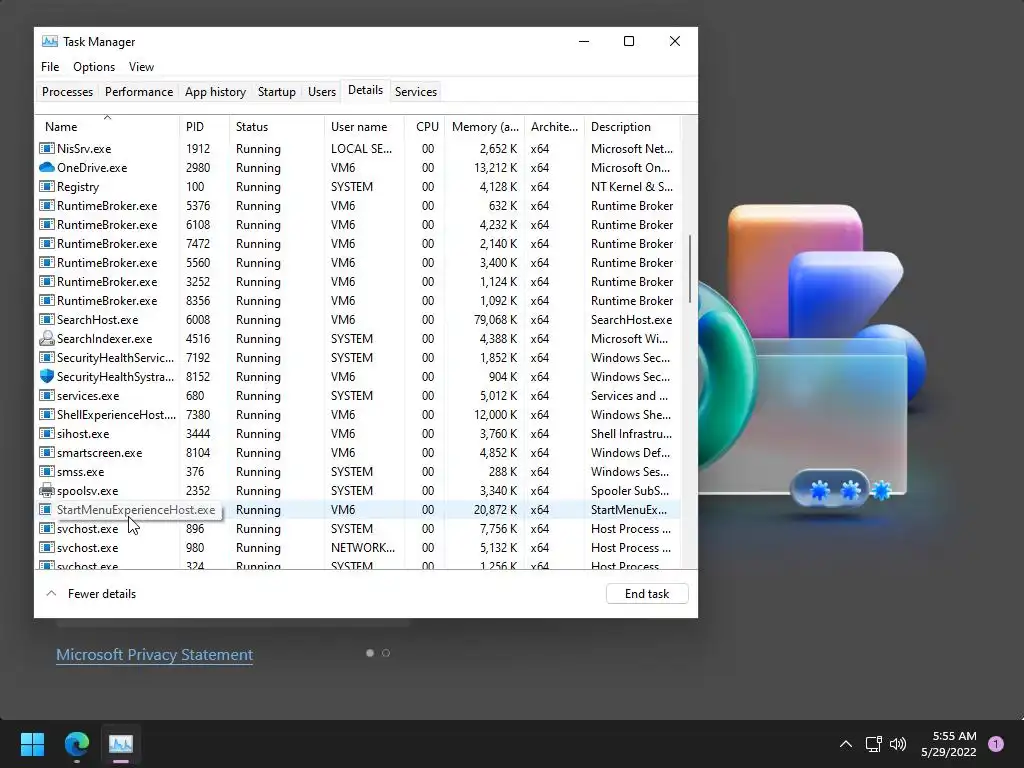1024x768 pixels.
Task: Open the volume tray icon
Action: tap(898, 744)
